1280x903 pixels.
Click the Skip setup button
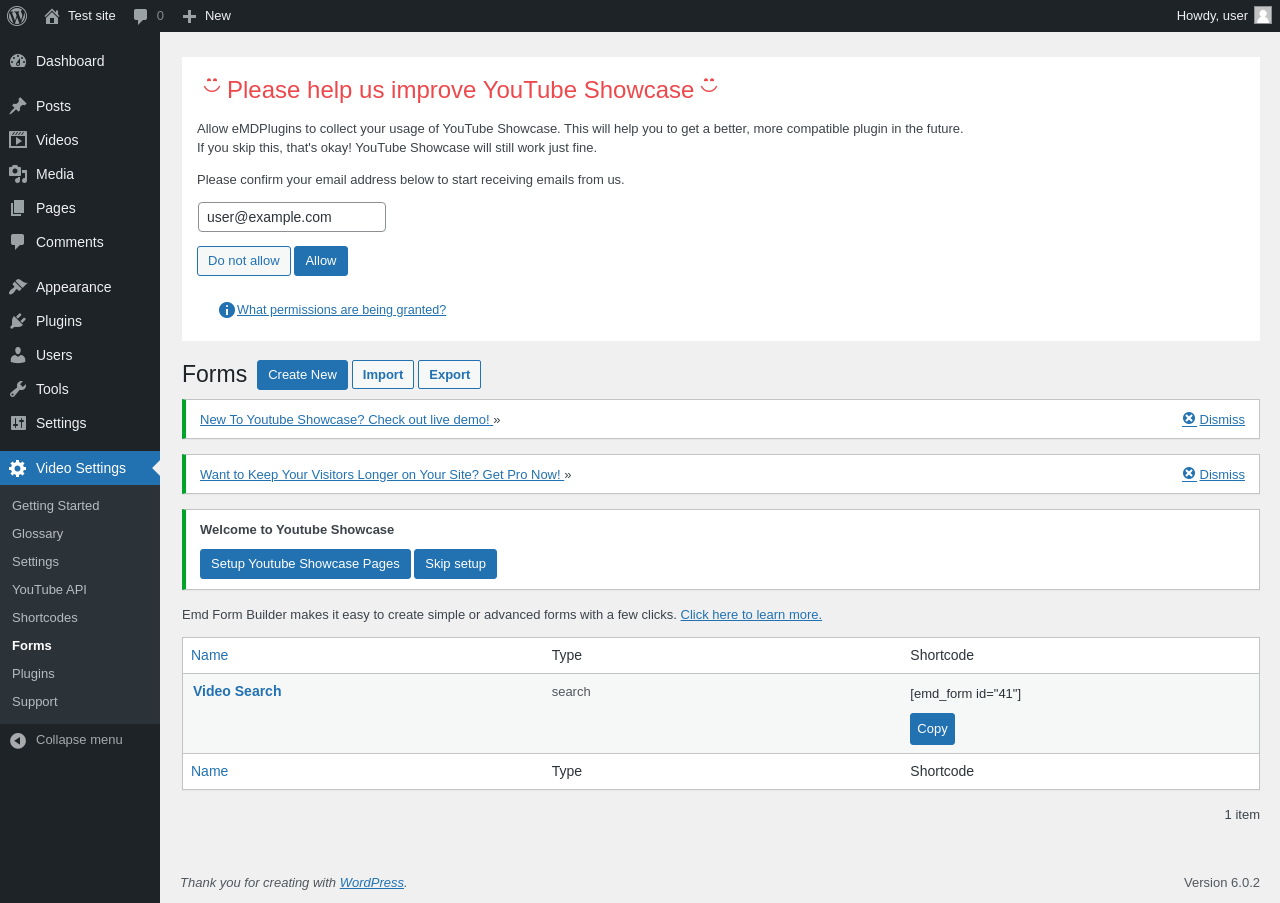[x=455, y=564]
